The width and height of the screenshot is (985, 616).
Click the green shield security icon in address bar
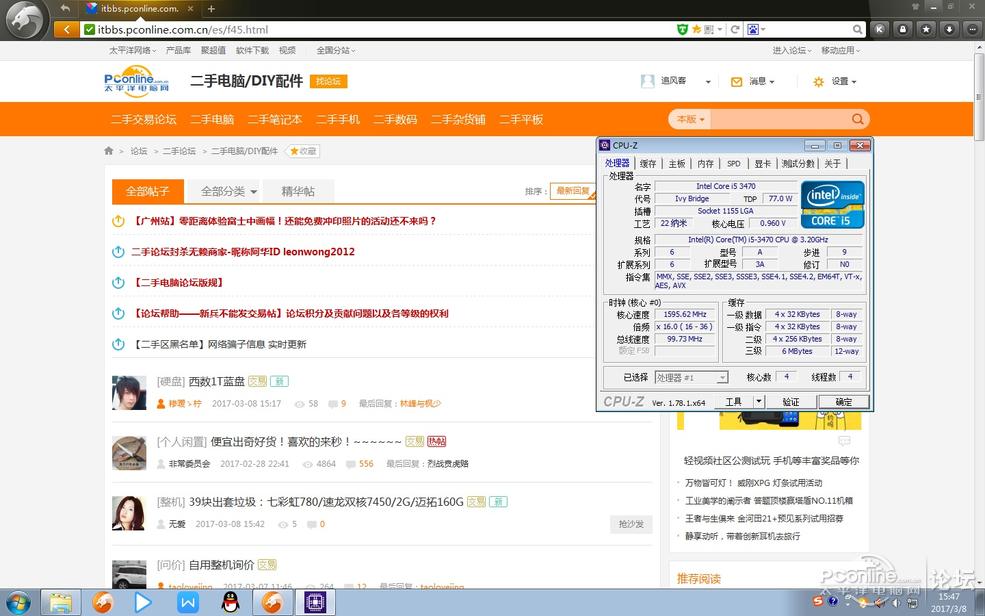(x=682, y=30)
